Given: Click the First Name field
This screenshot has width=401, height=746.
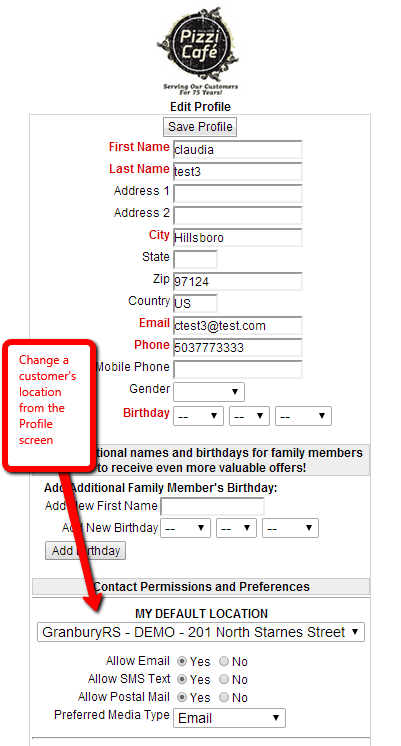Looking at the screenshot, I should pos(238,149).
